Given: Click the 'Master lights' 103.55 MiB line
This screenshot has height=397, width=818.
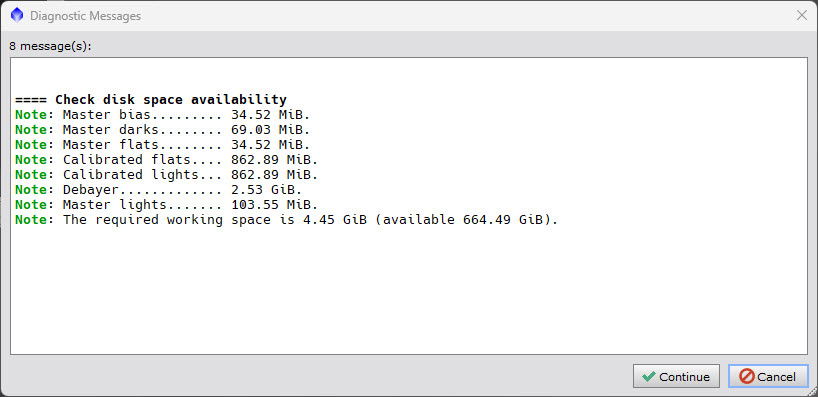Looking at the screenshot, I should pyautogui.click(x=167, y=204).
